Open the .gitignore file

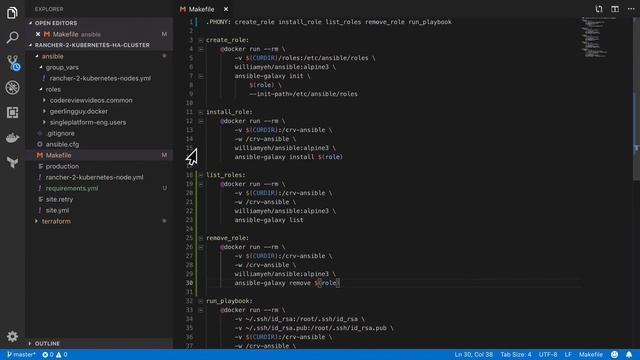pyautogui.click(x=100, y=133)
